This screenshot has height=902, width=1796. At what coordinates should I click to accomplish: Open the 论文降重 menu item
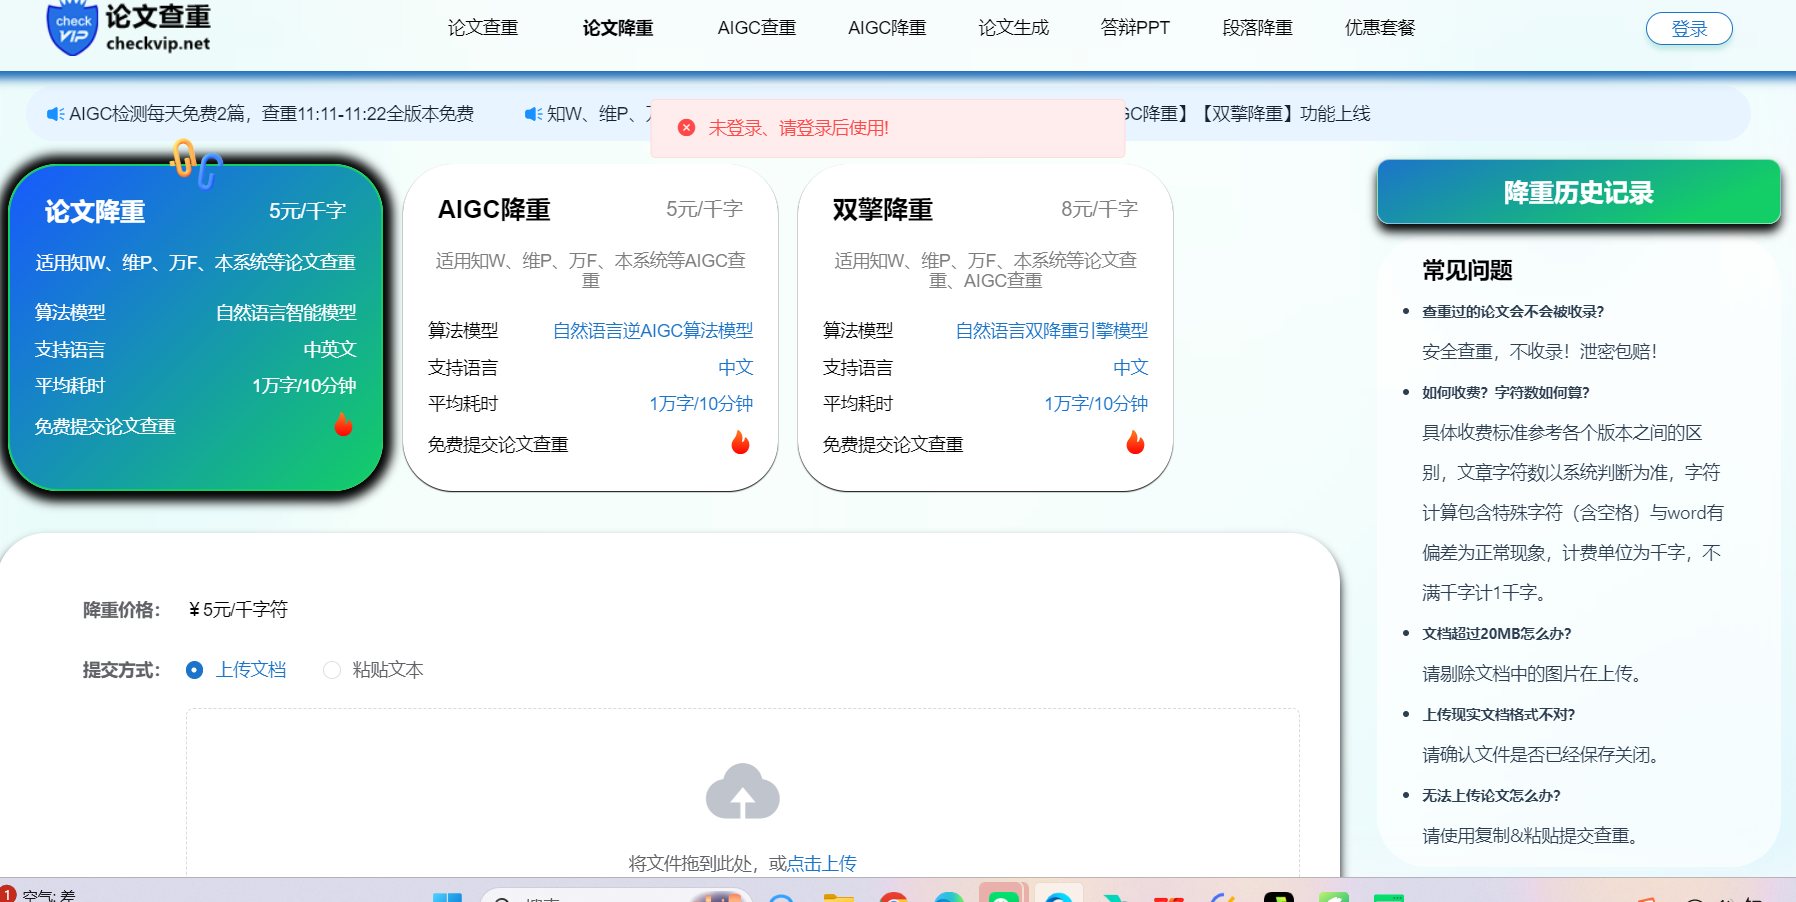coord(618,28)
